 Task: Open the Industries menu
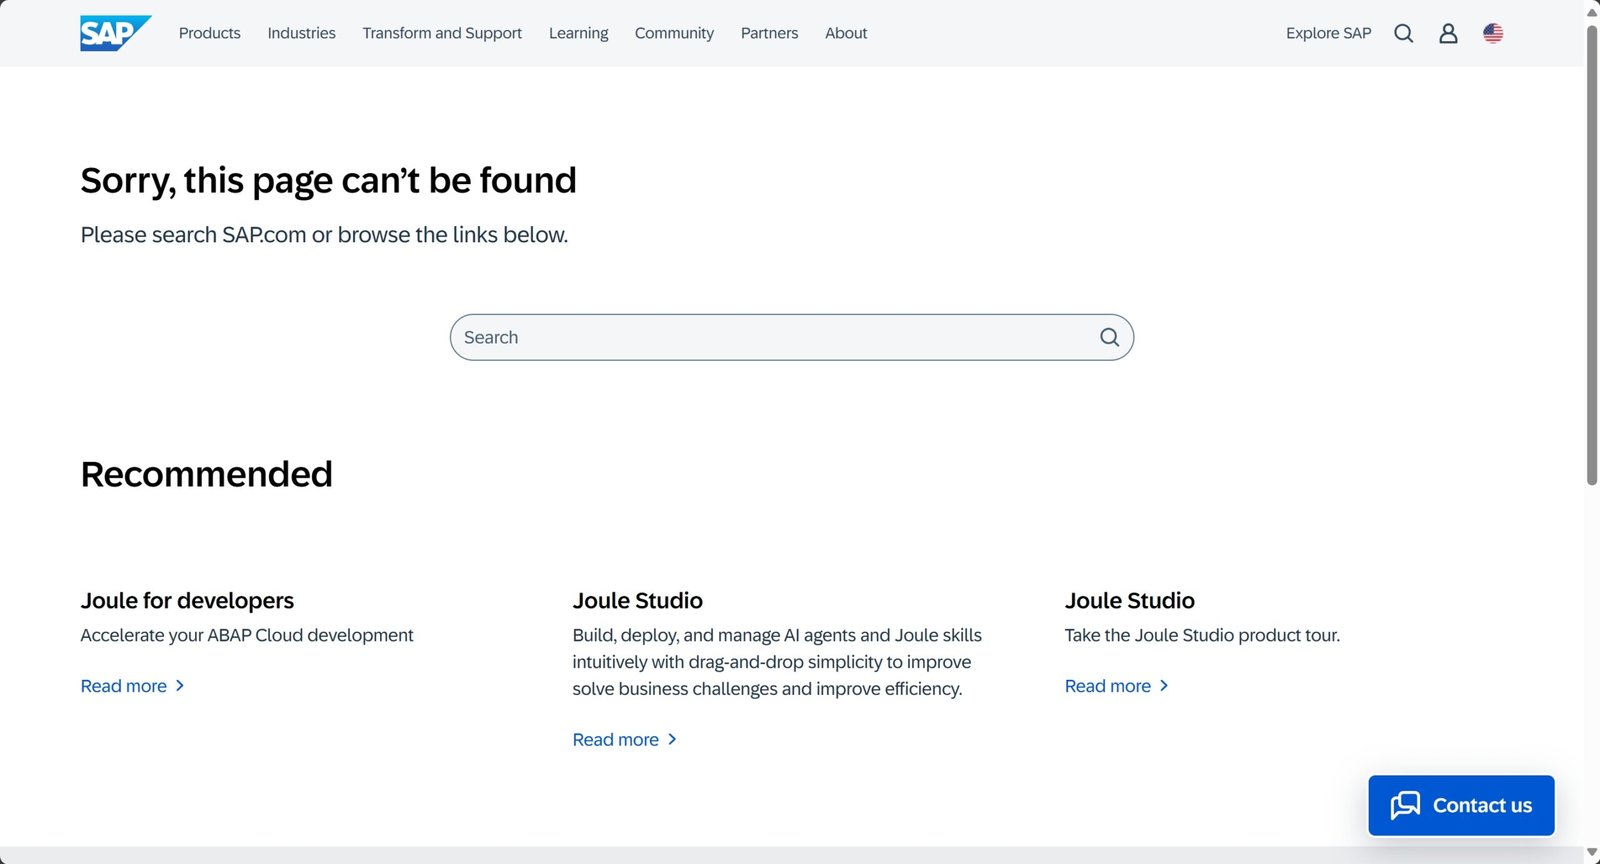coord(301,33)
